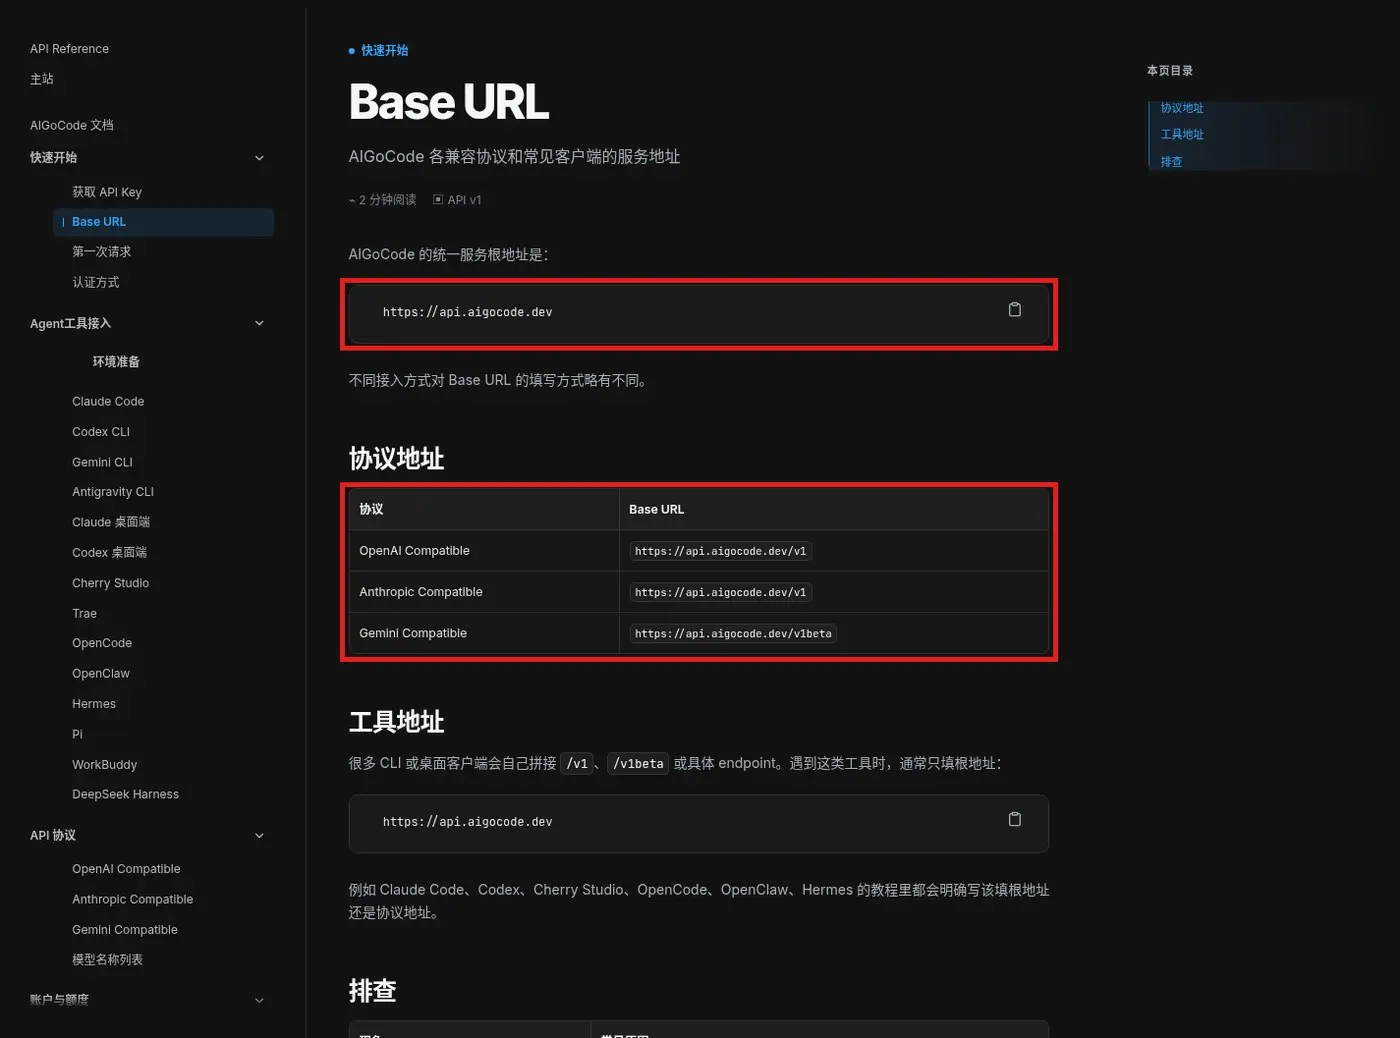1400x1038 pixels.
Task: Open the Claude Code guide
Action: coord(108,402)
